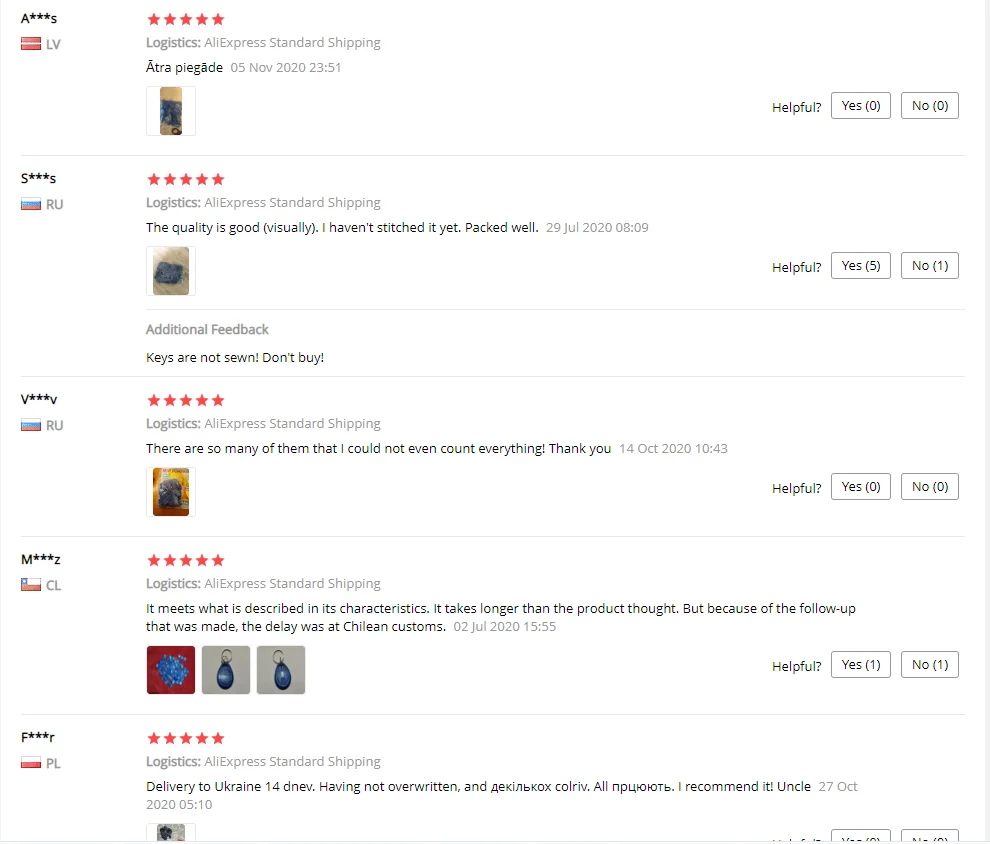
Task: Click F***r review photo thumbnail
Action: point(170,833)
